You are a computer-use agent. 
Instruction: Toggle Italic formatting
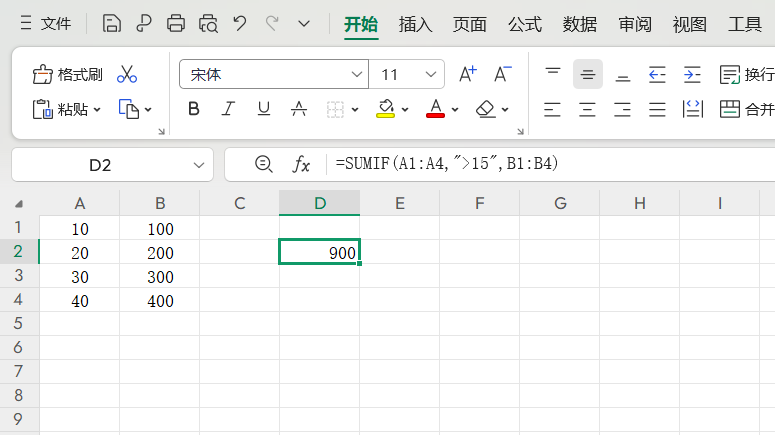click(x=228, y=109)
